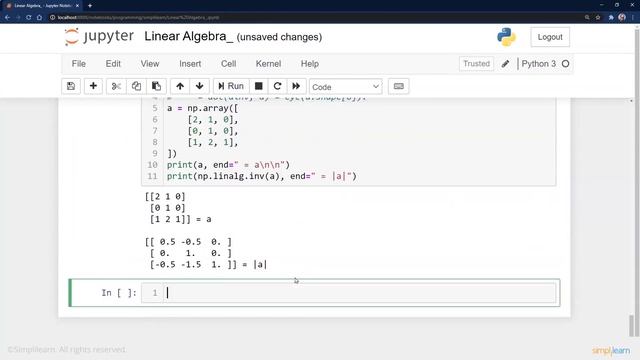Open the cell type Code dropdown

coord(345,87)
